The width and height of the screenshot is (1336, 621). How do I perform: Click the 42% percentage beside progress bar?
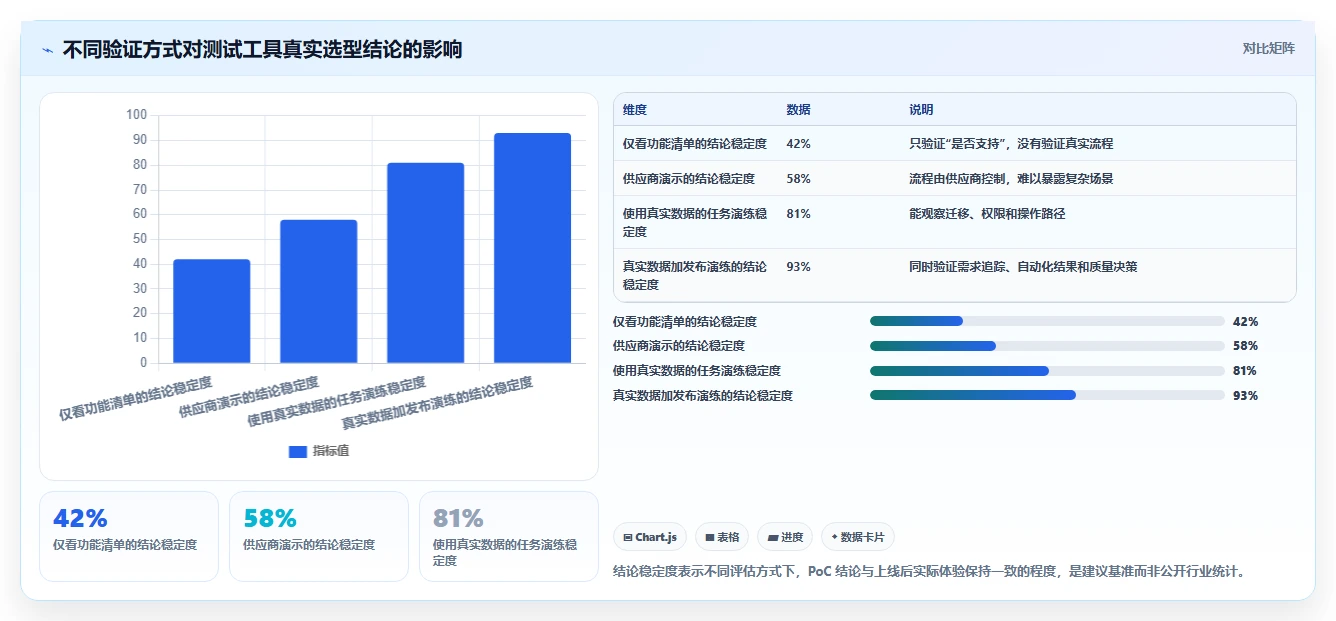point(1245,322)
